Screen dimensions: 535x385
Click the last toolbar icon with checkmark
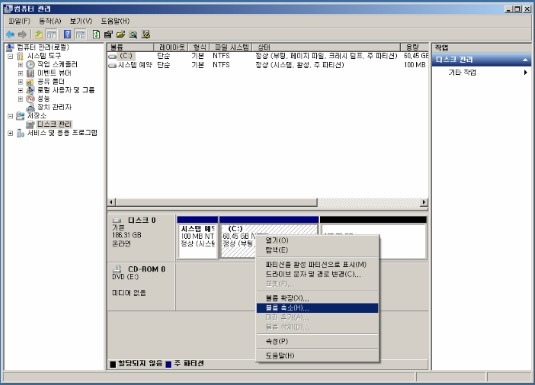tap(146, 34)
